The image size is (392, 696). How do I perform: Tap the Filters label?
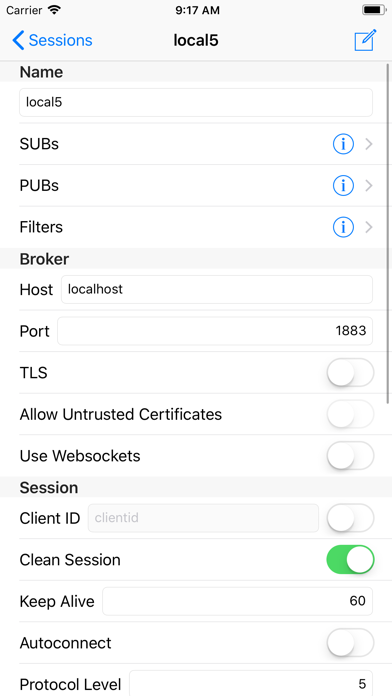(41, 227)
